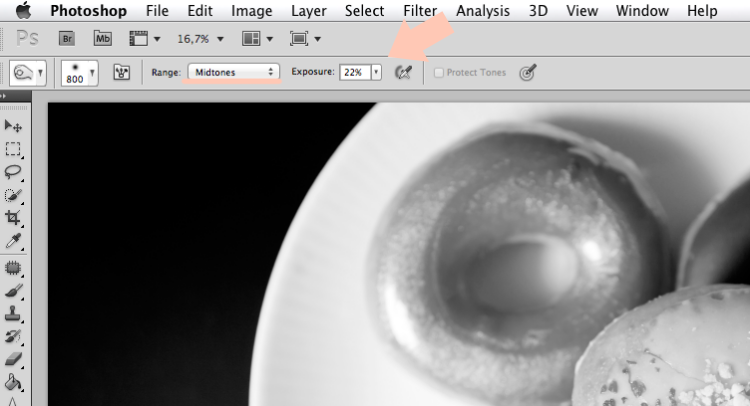Launch Bridge with the Br icon
Image resolution: width=750 pixels, height=406 pixels.
67,39
